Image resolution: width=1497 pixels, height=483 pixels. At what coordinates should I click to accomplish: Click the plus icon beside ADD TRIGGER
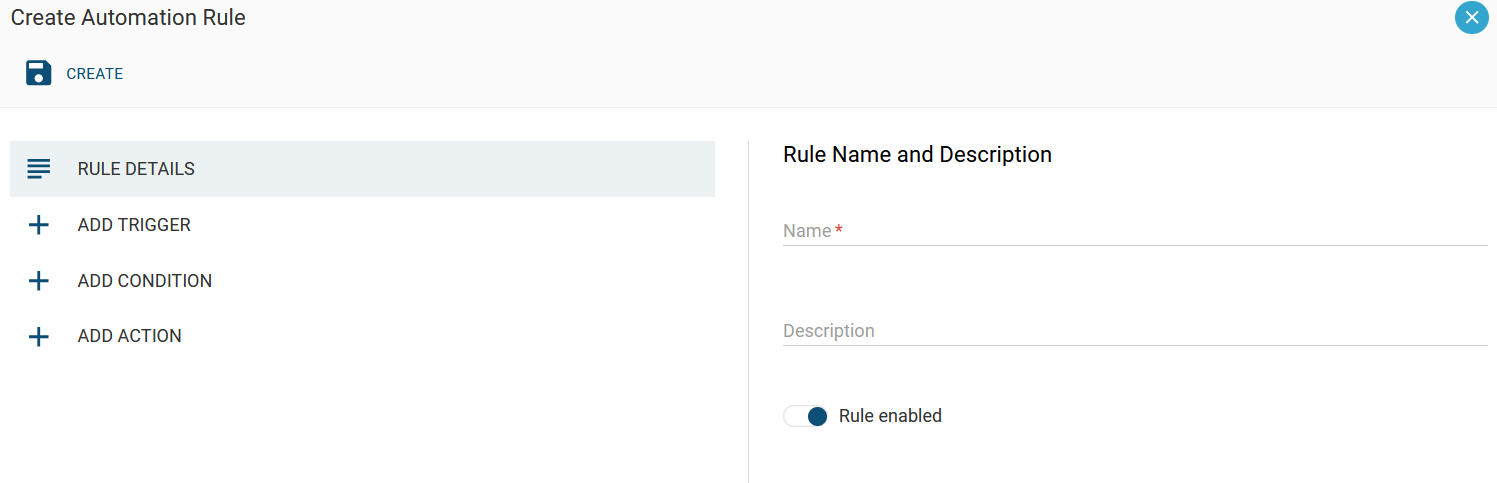38,225
